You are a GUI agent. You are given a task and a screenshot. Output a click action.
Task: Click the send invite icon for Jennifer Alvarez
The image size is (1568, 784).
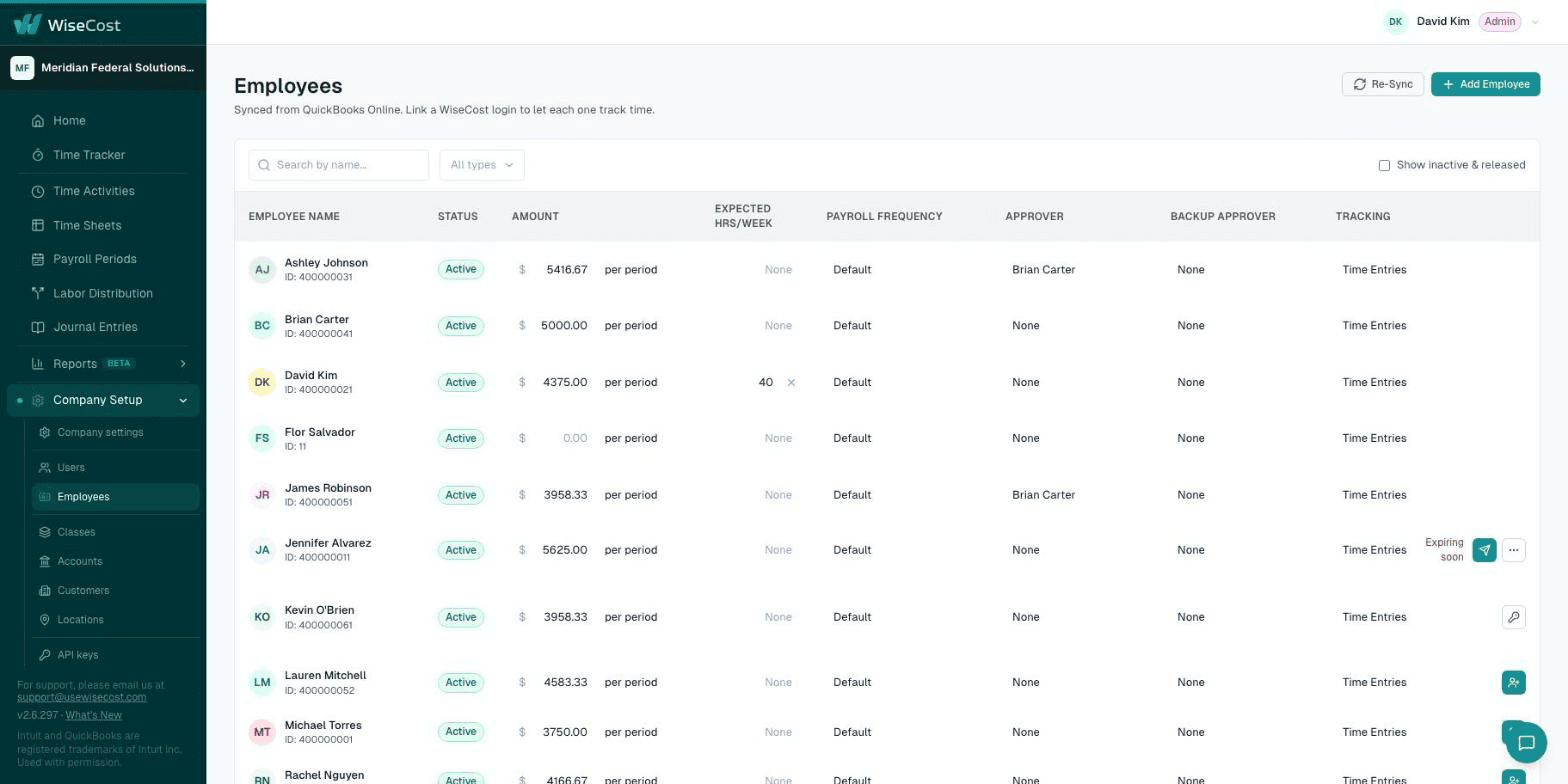pyautogui.click(x=1484, y=550)
